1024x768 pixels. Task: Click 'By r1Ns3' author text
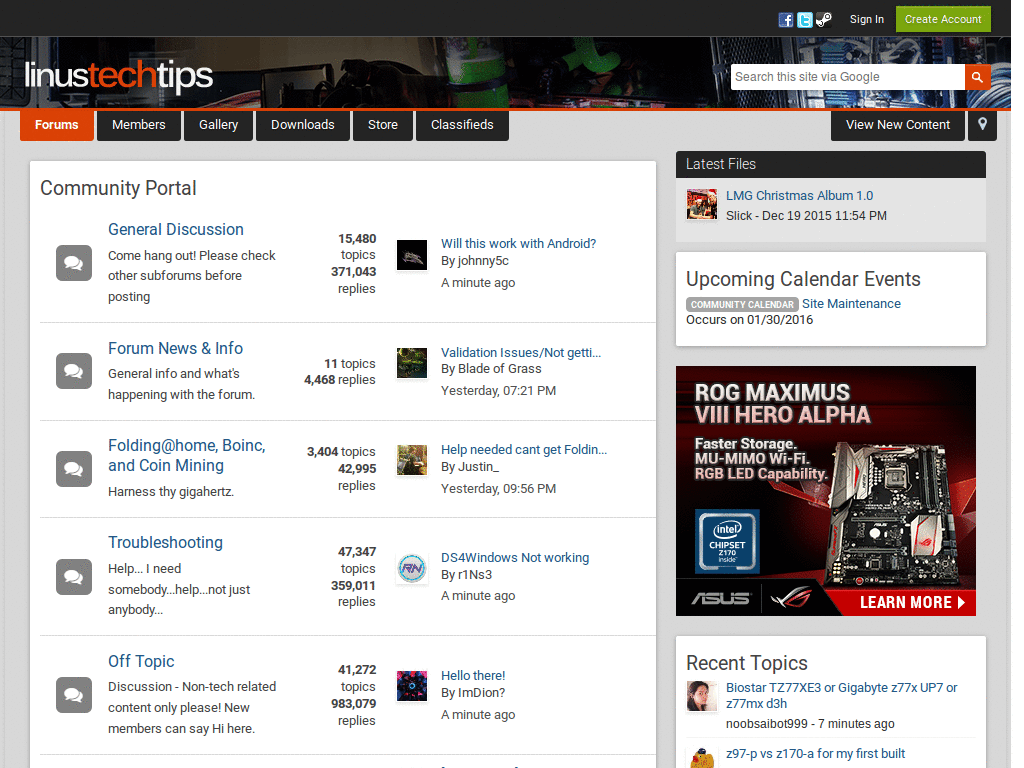coord(466,575)
